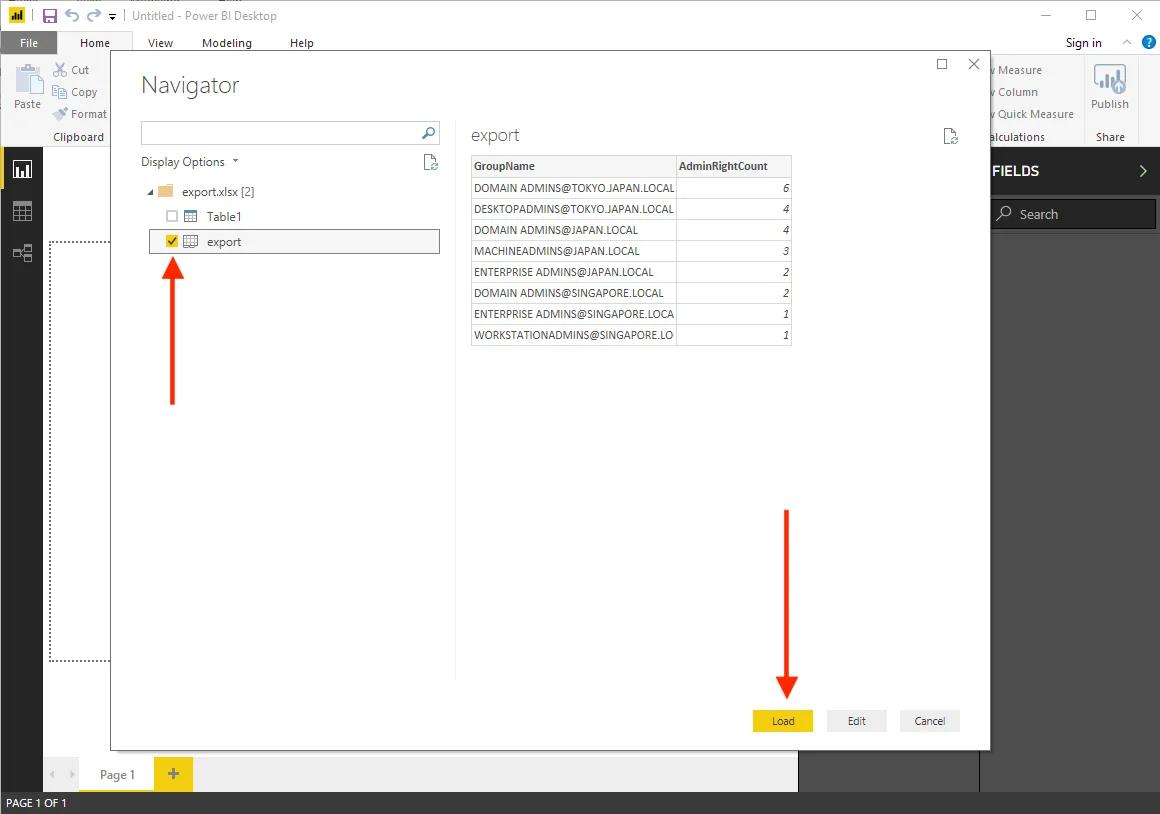Click the Publish icon in Share group
Screen dimensions: 1160x814
click(1110, 78)
